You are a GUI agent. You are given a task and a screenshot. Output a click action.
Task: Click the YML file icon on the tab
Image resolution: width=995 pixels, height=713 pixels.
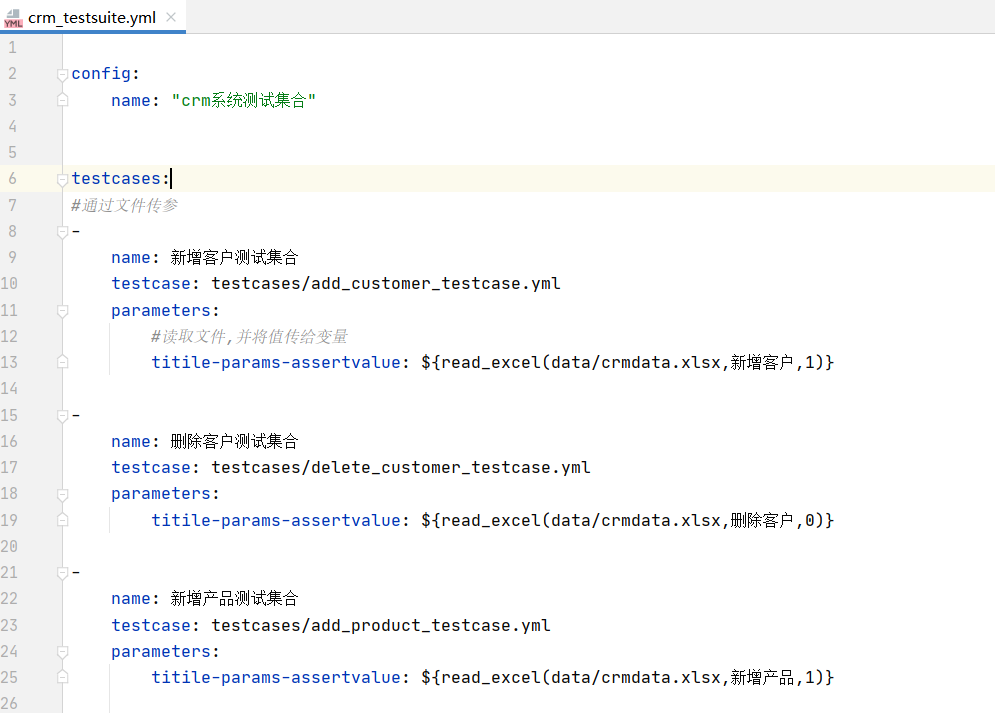pyautogui.click(x=13, y=18)
